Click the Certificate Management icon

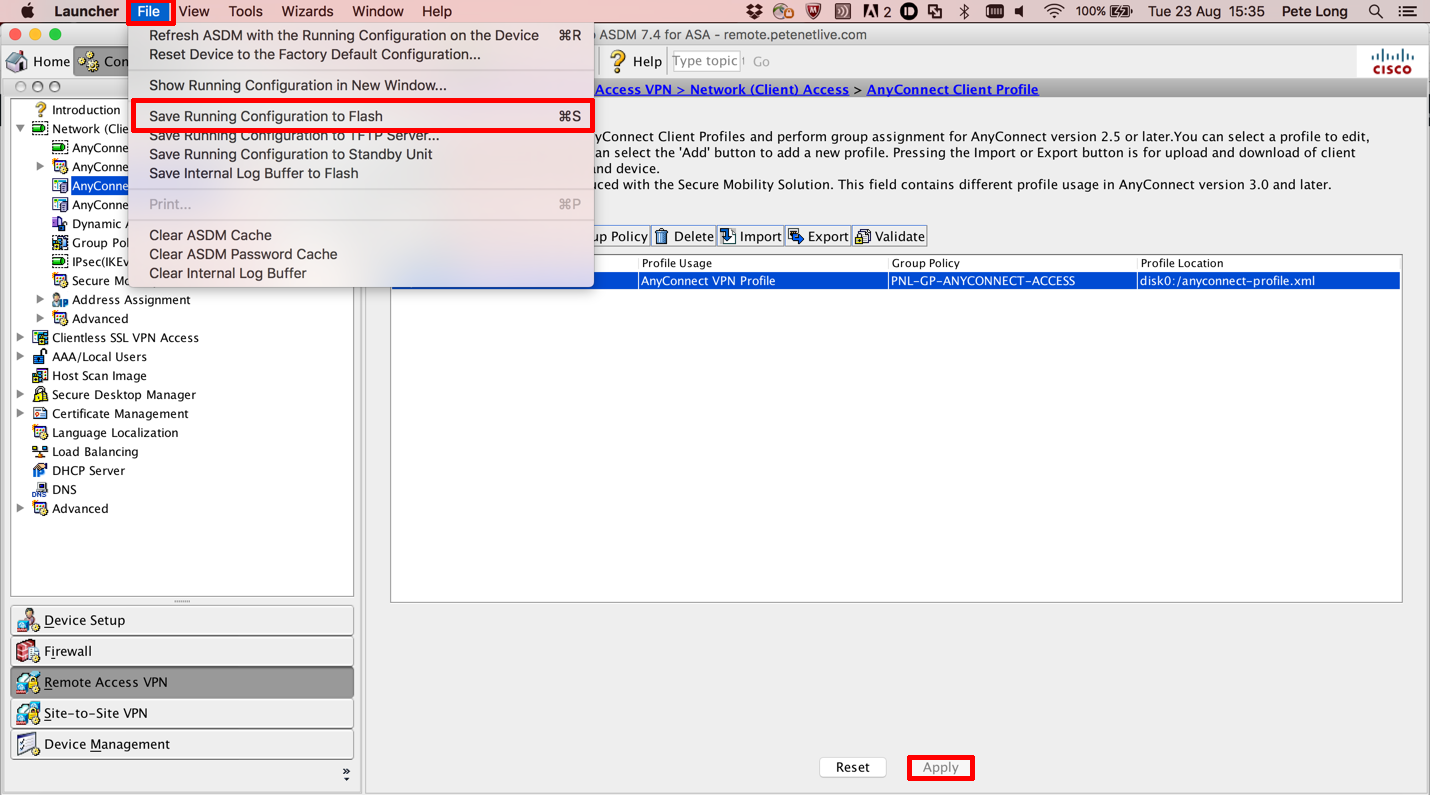40,414
